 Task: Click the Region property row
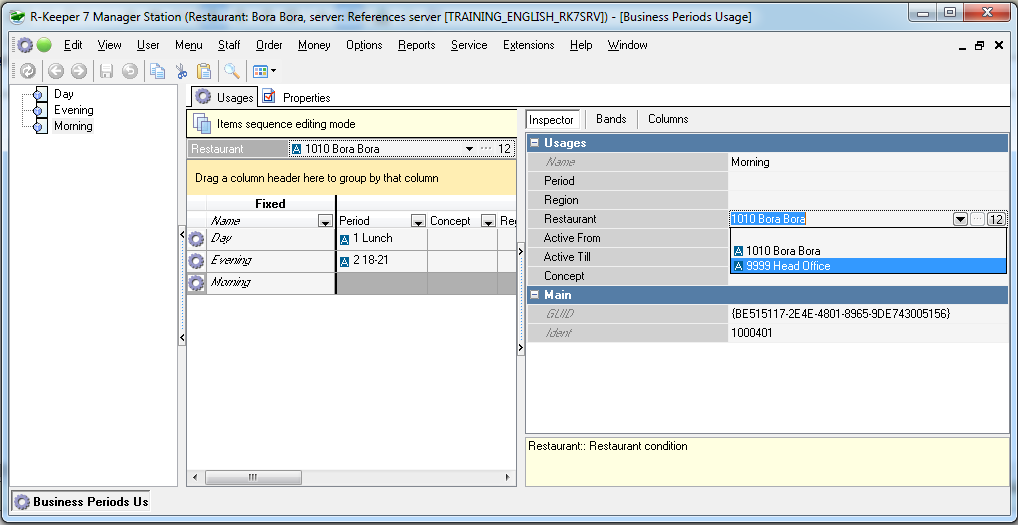pos(767,200)
